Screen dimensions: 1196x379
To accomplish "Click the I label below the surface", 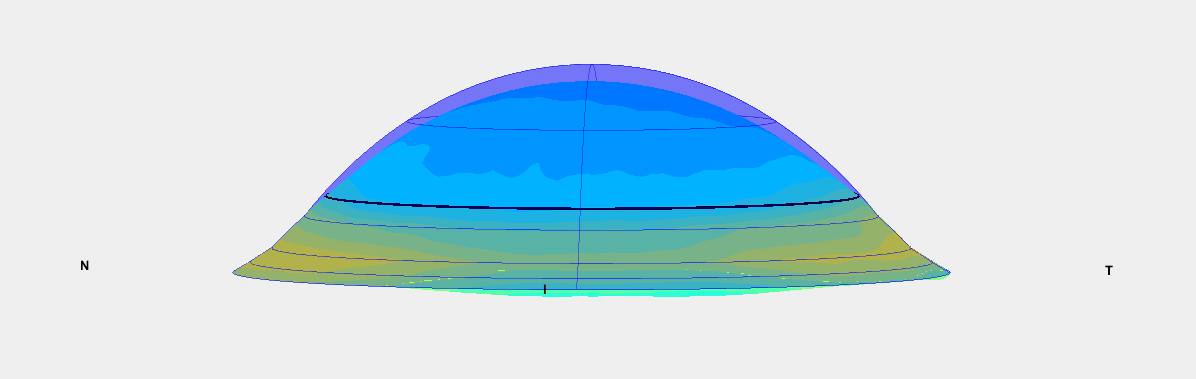I will click(x=545, y=289).
